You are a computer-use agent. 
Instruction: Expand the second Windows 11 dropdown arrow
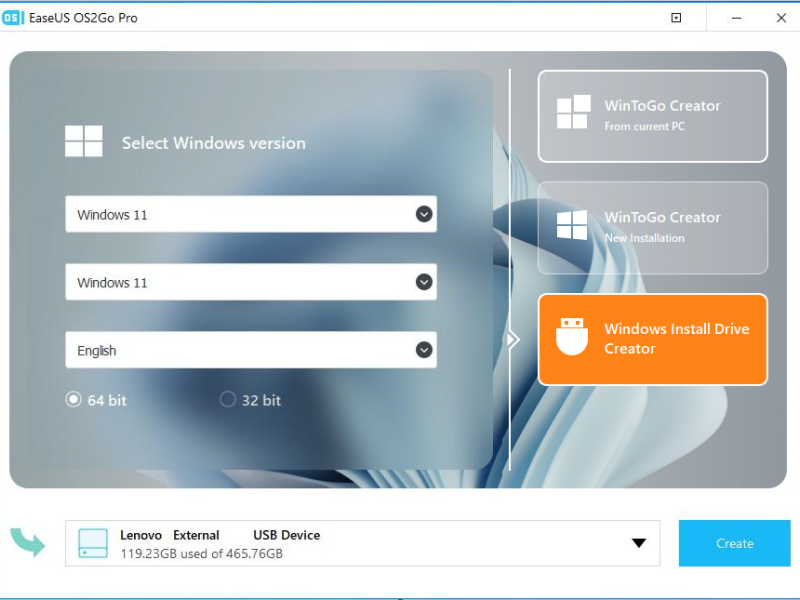tap(424, 282)
